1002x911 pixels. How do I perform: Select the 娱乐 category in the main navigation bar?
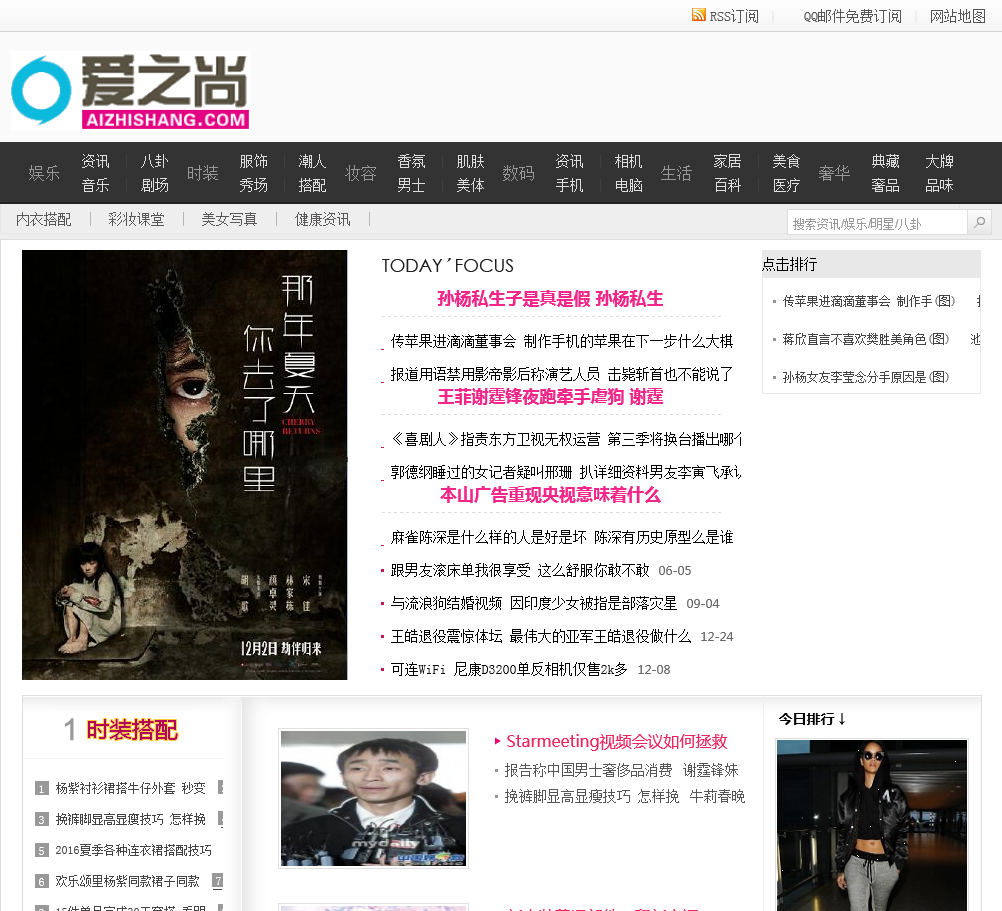point(44,173)
